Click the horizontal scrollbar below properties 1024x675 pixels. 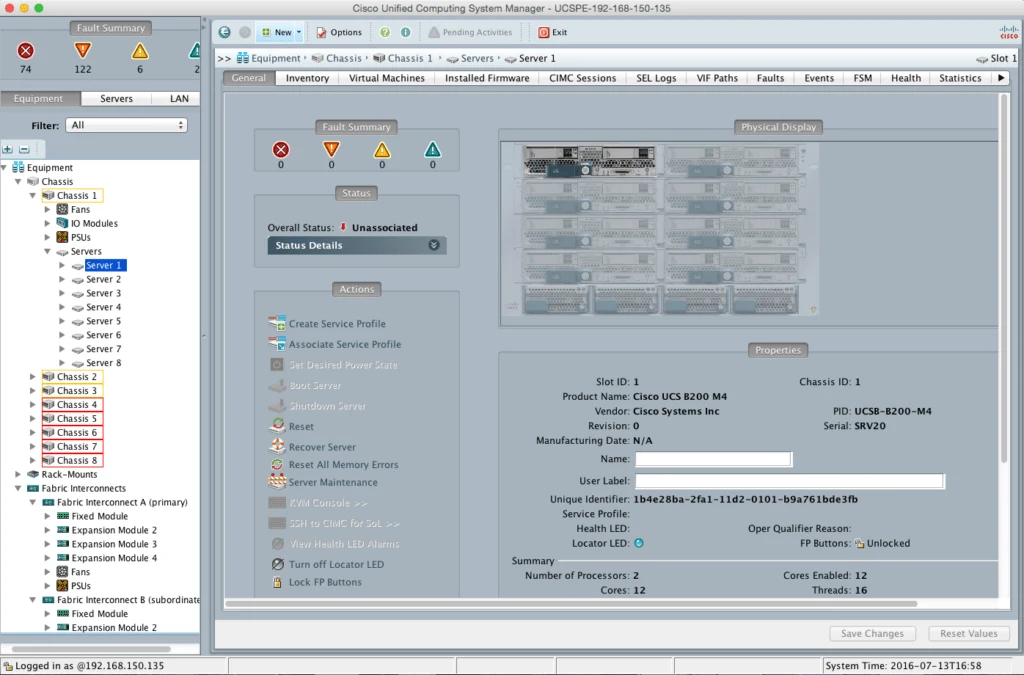[571, 603]
